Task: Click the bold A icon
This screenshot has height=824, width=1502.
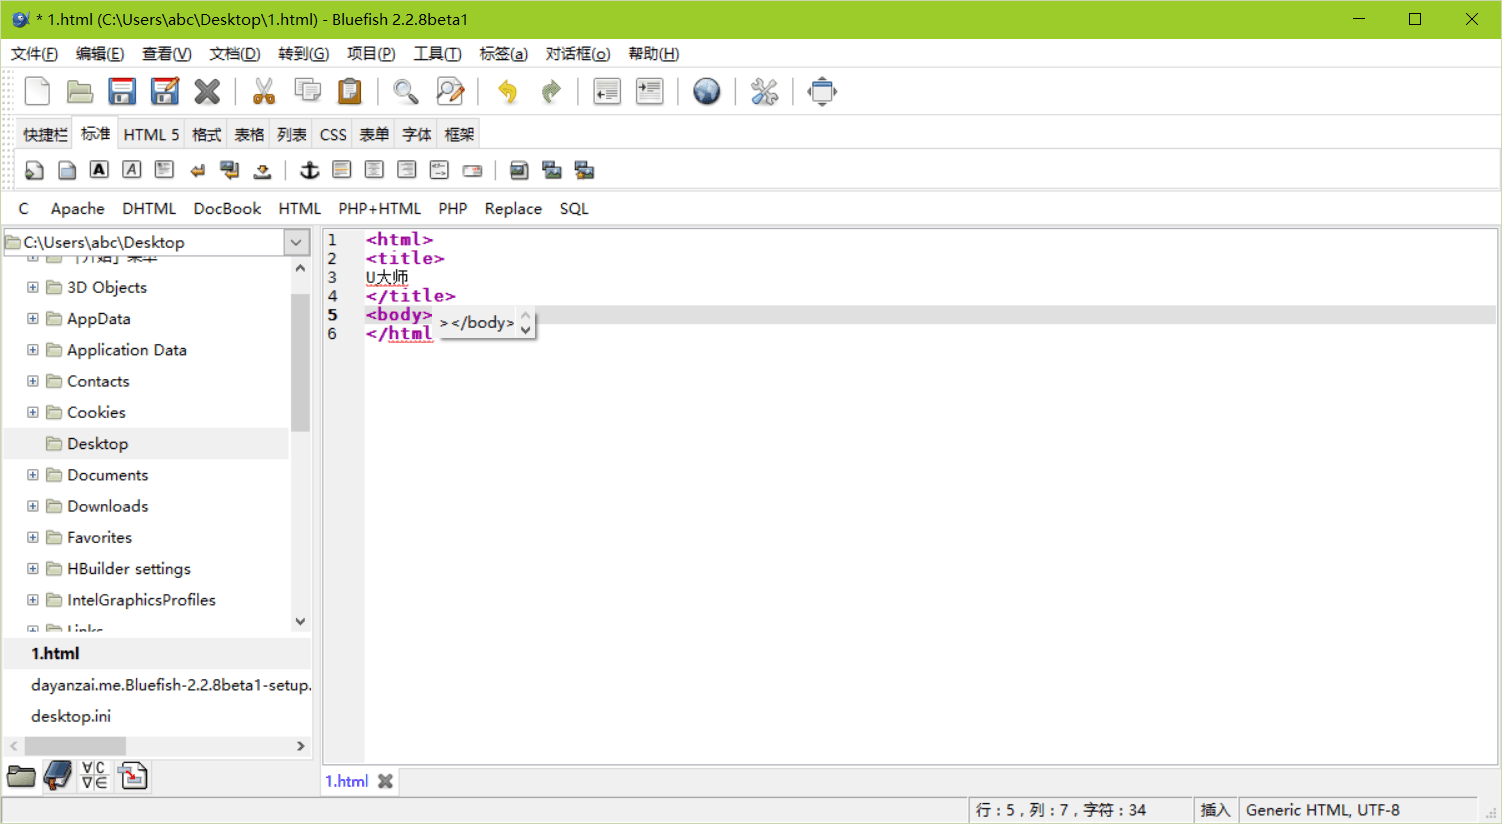Action: coord(99,170)
